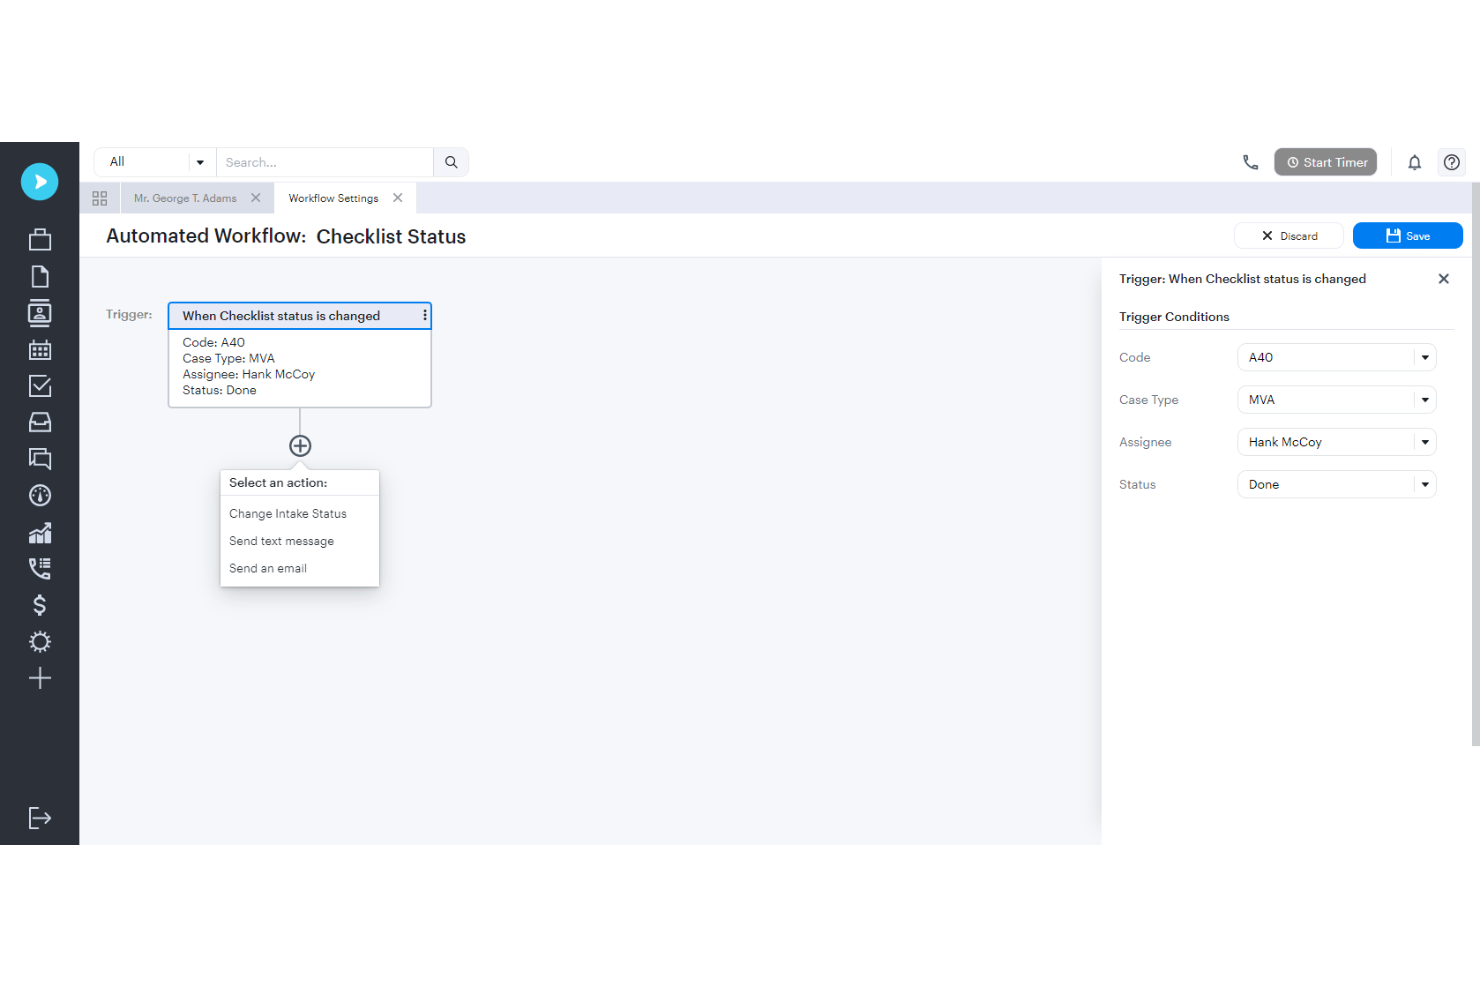Click the search magnifier button
1480x987 pixels.
(x=451, y=162)
